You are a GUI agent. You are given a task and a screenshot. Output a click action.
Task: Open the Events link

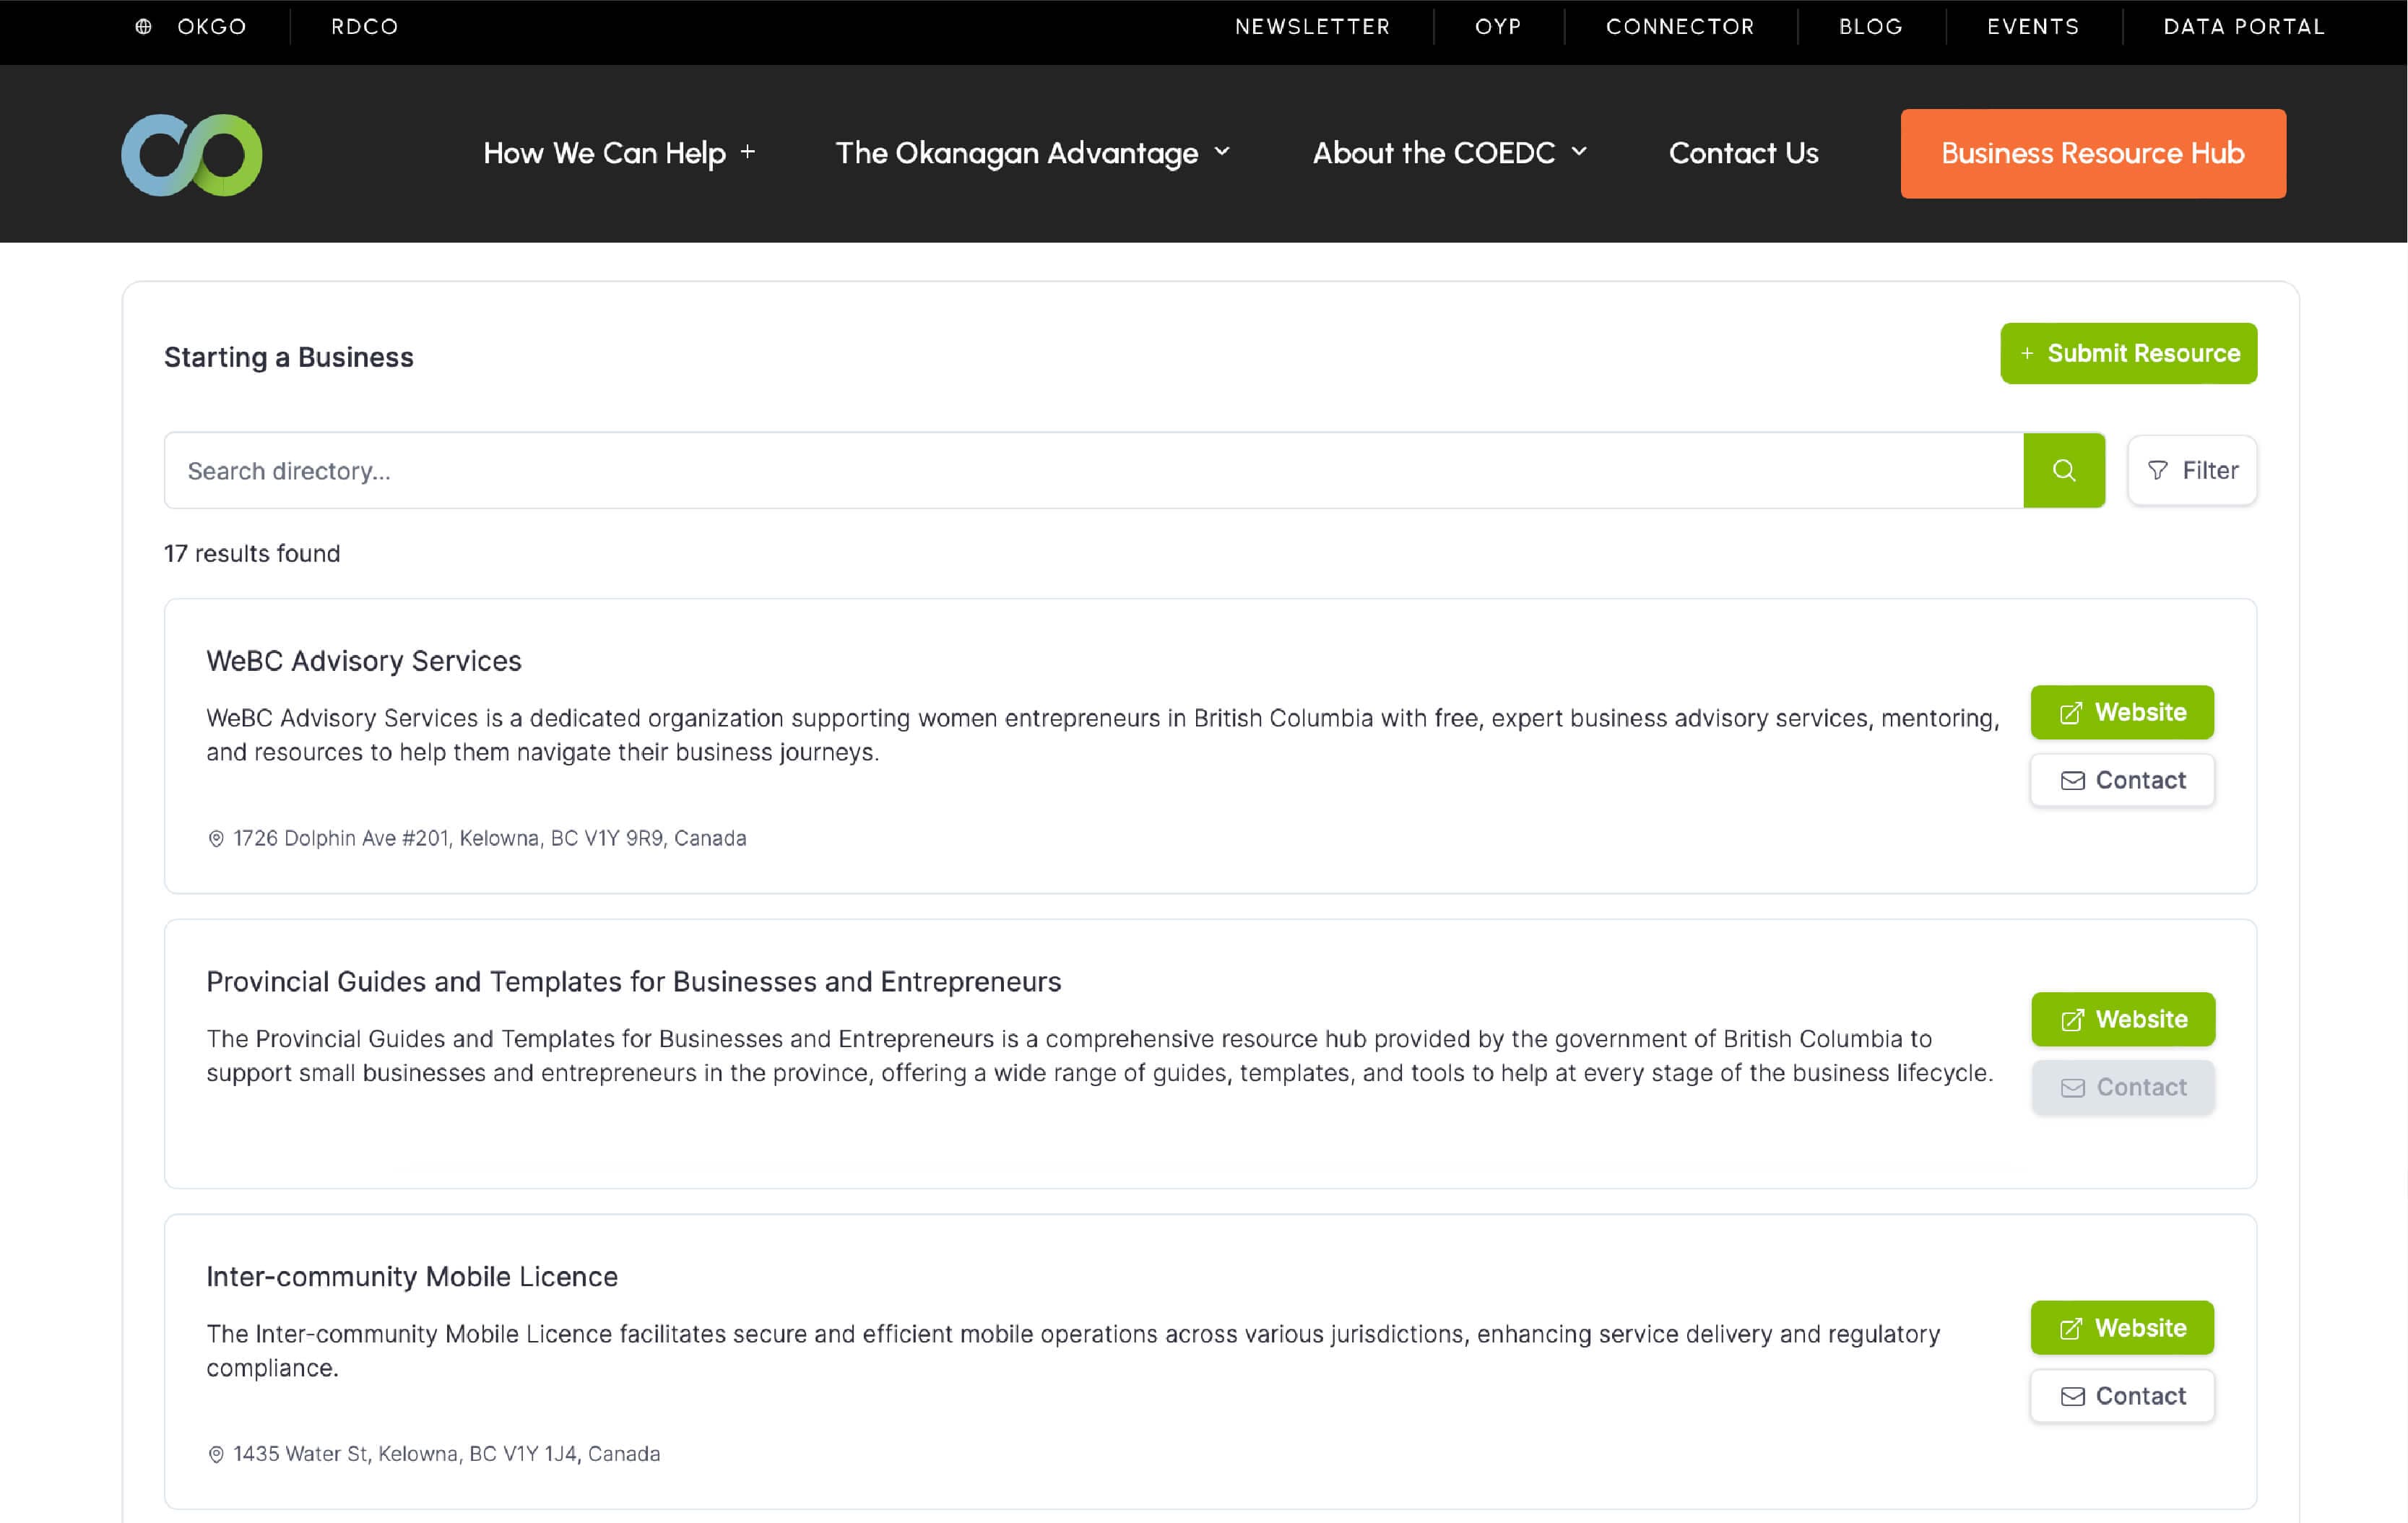[x=2033, y=27]
